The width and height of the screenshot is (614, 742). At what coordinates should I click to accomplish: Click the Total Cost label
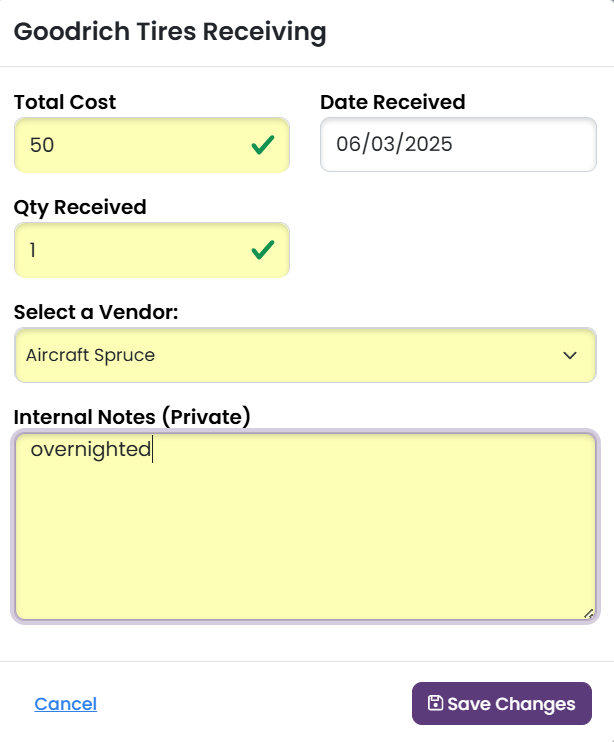click(65, 102)
